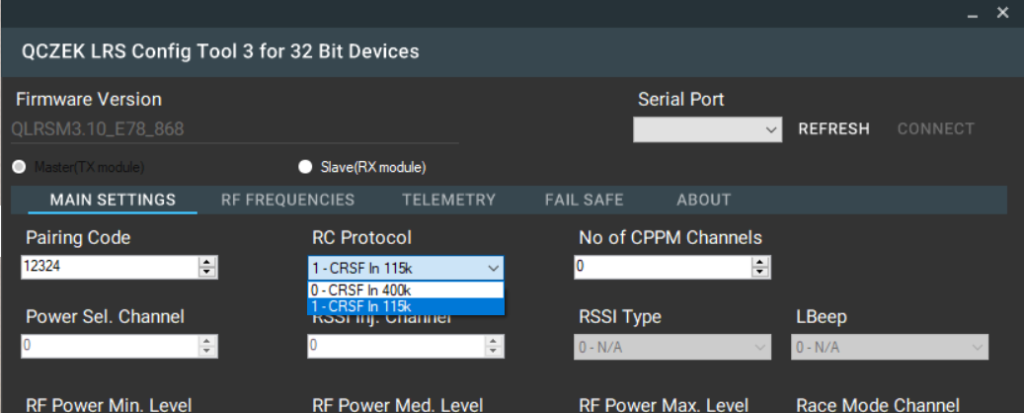Decrease the Pairing Code value by one
1024x413 pixels.
point(207,273)
